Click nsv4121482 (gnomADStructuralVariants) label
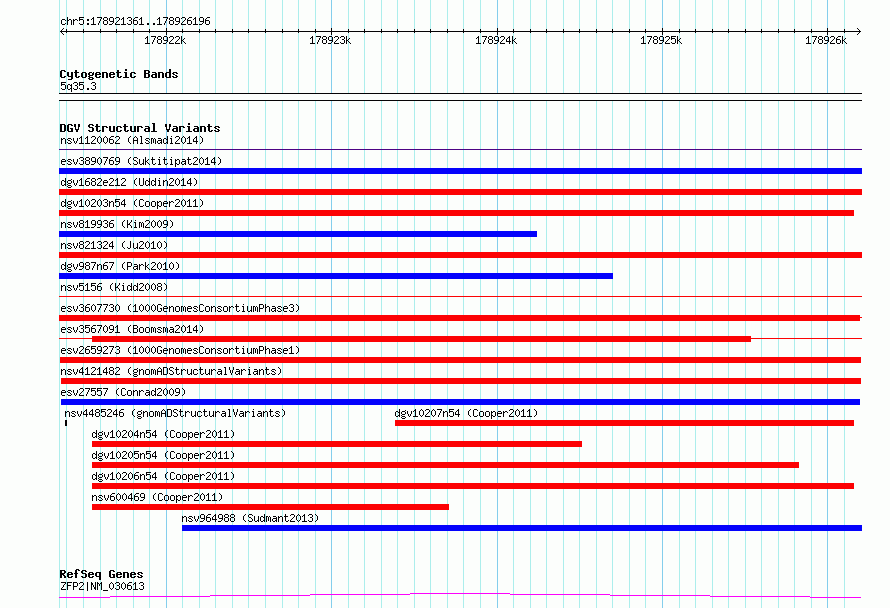 coord(171,371)
